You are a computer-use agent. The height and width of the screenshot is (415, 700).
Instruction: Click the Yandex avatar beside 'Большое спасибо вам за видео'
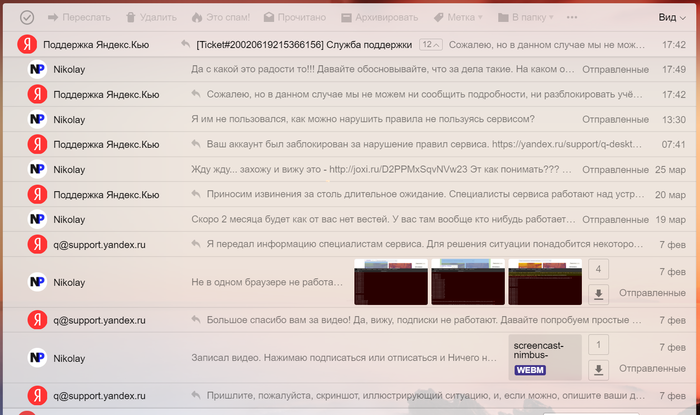click(37, 320)
